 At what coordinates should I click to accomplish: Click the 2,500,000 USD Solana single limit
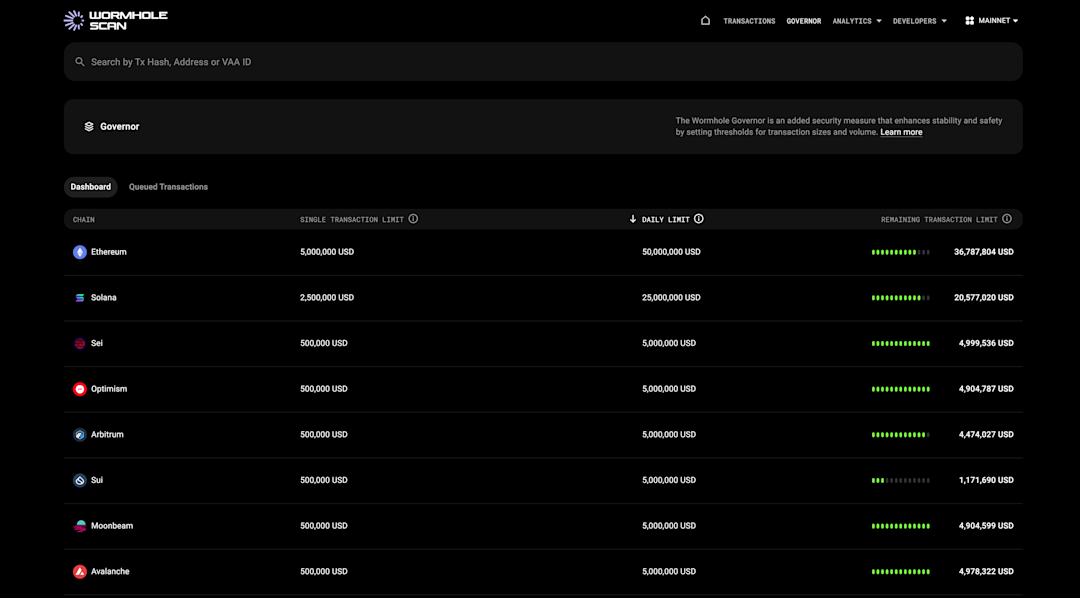coord(326,298)
